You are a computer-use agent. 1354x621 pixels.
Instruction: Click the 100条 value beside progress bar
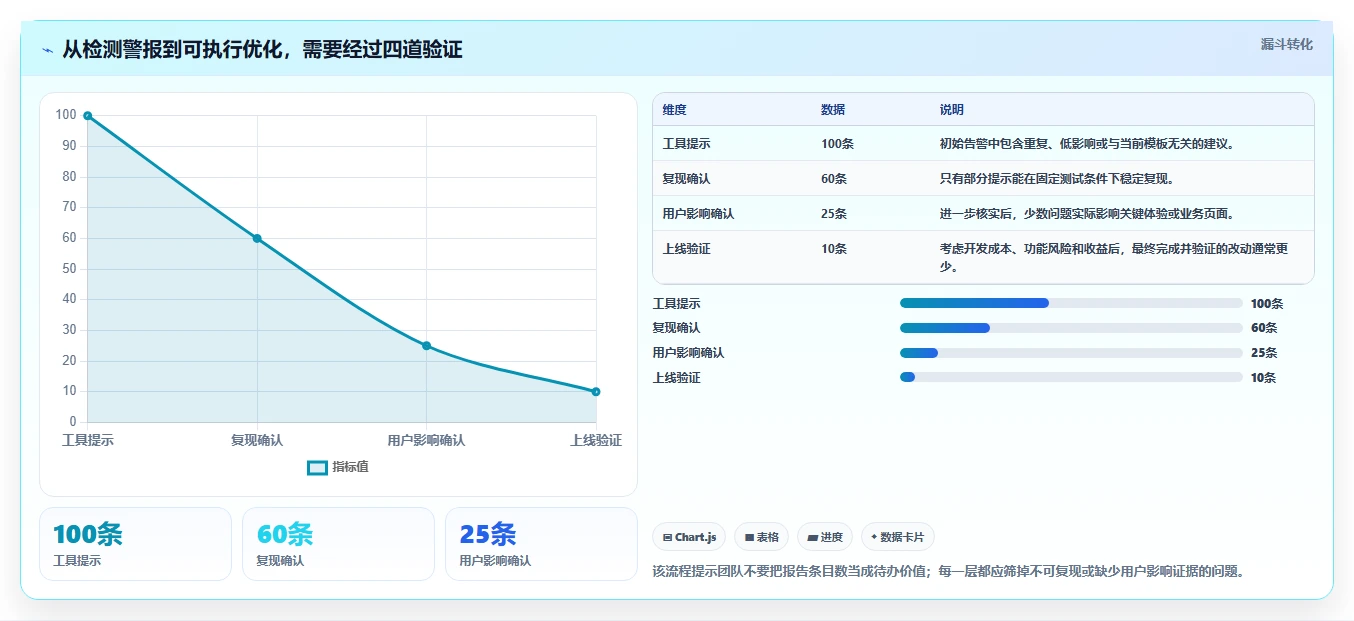1267,303
